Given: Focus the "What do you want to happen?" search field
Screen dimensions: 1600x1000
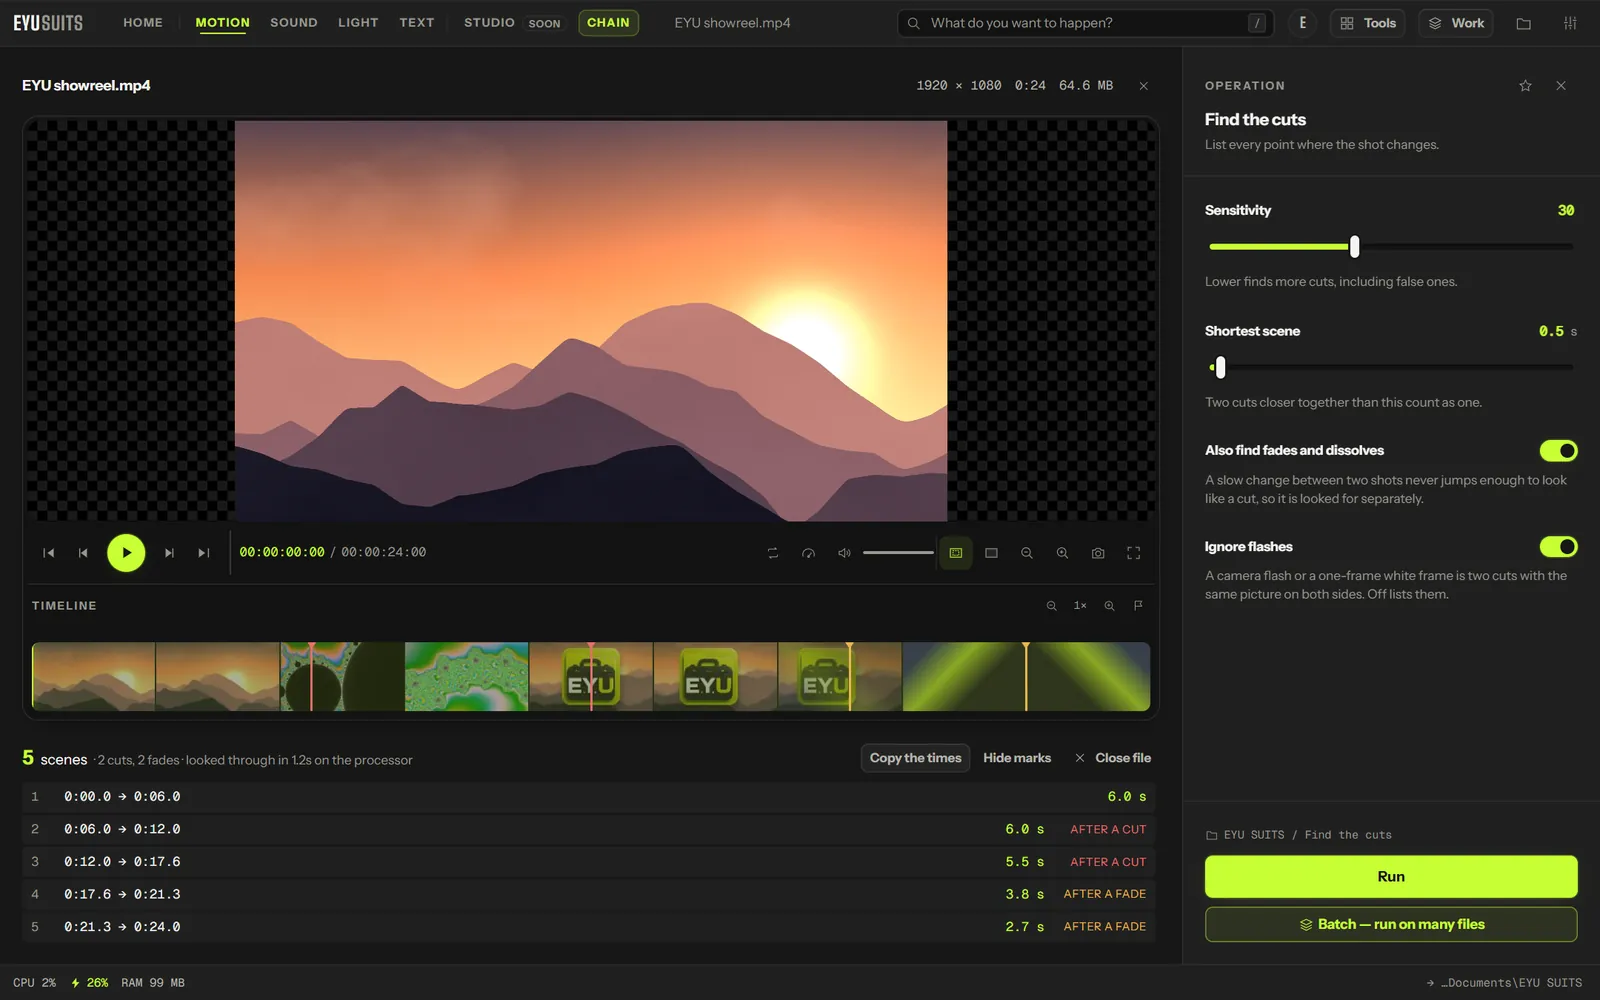Looking at the screenshot, I should tap(1086, 23).
